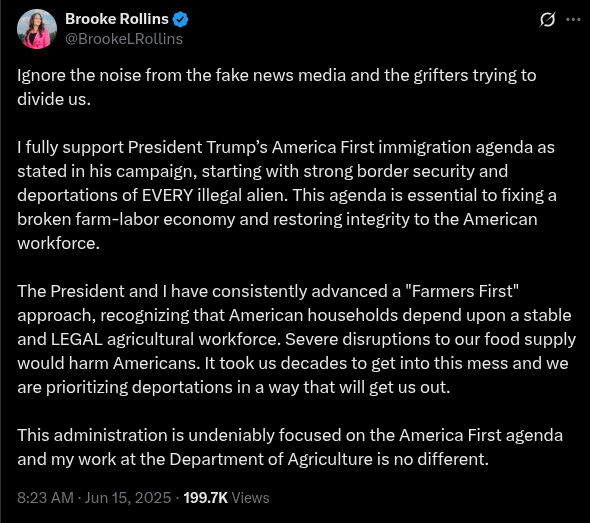
Task: Click the paragraph beginning "I fully support"
Action: (x=287, y=195)
